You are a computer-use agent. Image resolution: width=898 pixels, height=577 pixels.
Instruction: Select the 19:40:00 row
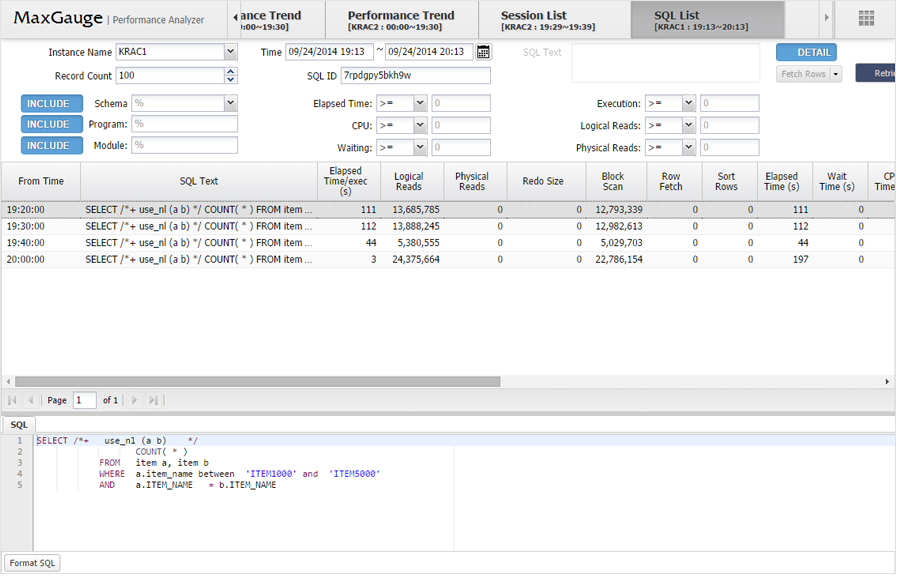pos(448,243)
